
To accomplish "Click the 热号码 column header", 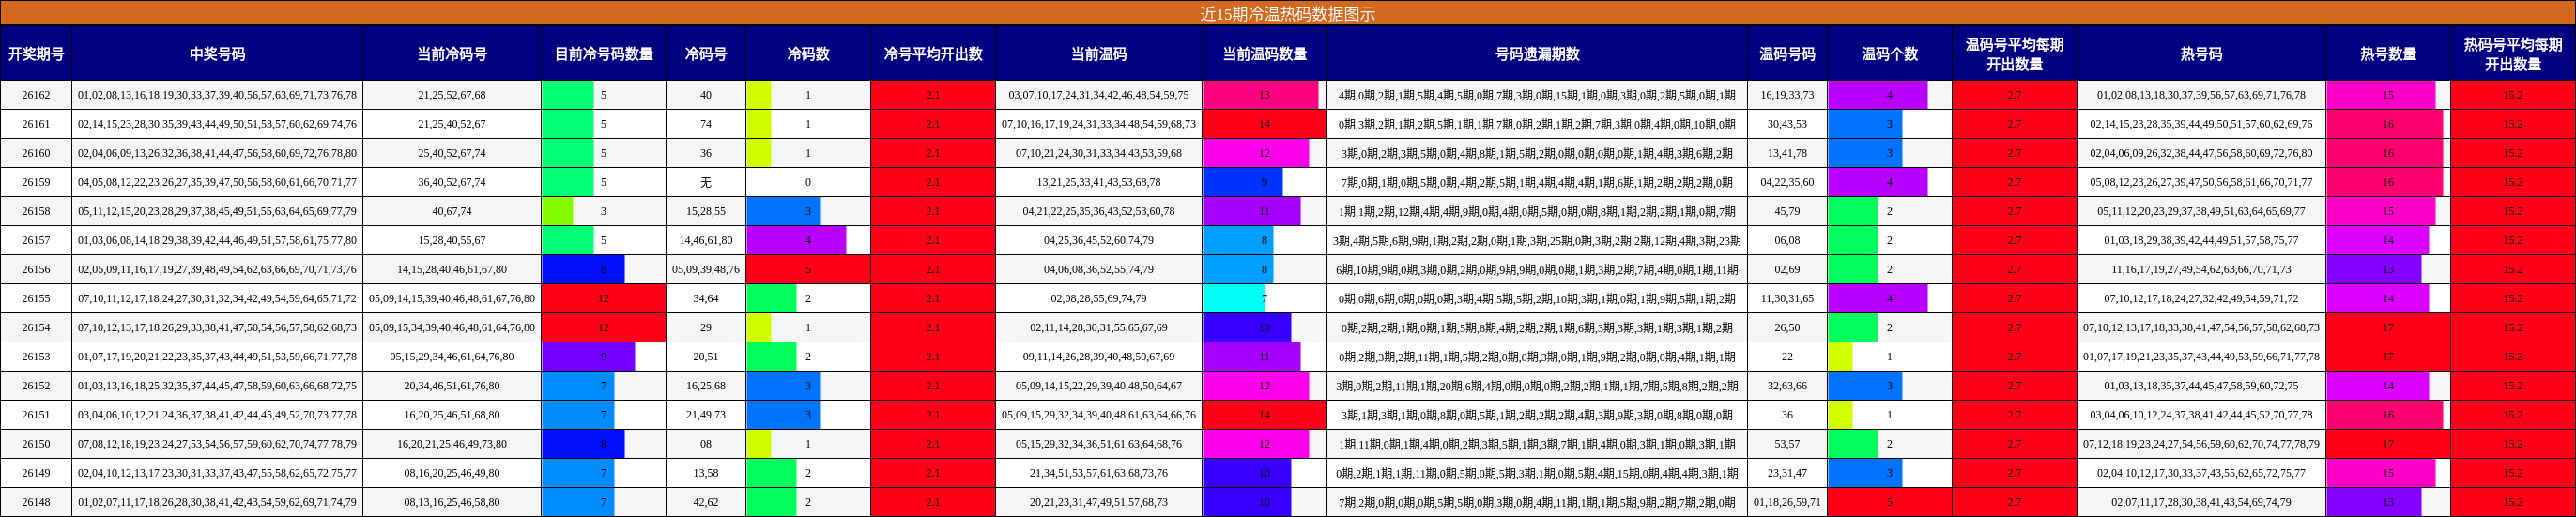I will (2201, 53).
